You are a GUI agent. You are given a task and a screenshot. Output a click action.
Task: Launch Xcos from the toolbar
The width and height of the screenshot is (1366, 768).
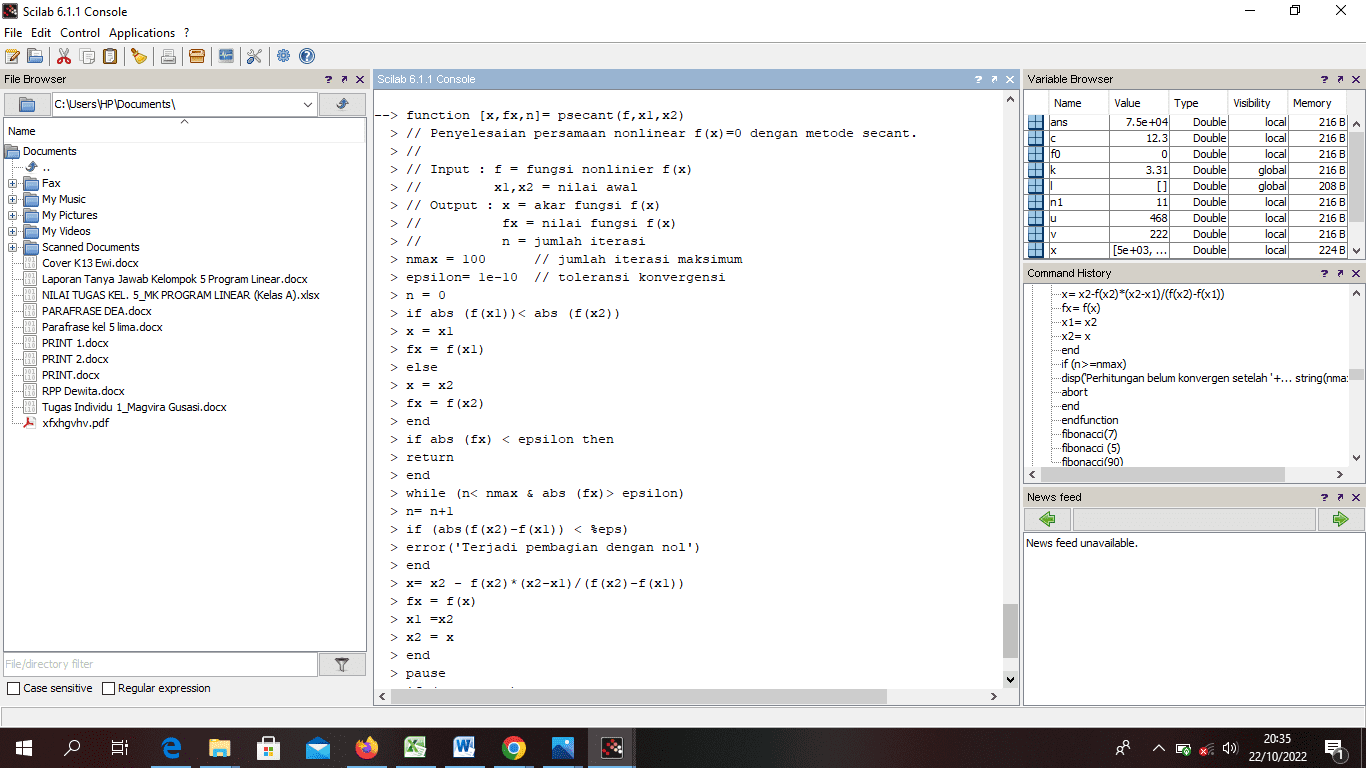(x=226, y=56)
